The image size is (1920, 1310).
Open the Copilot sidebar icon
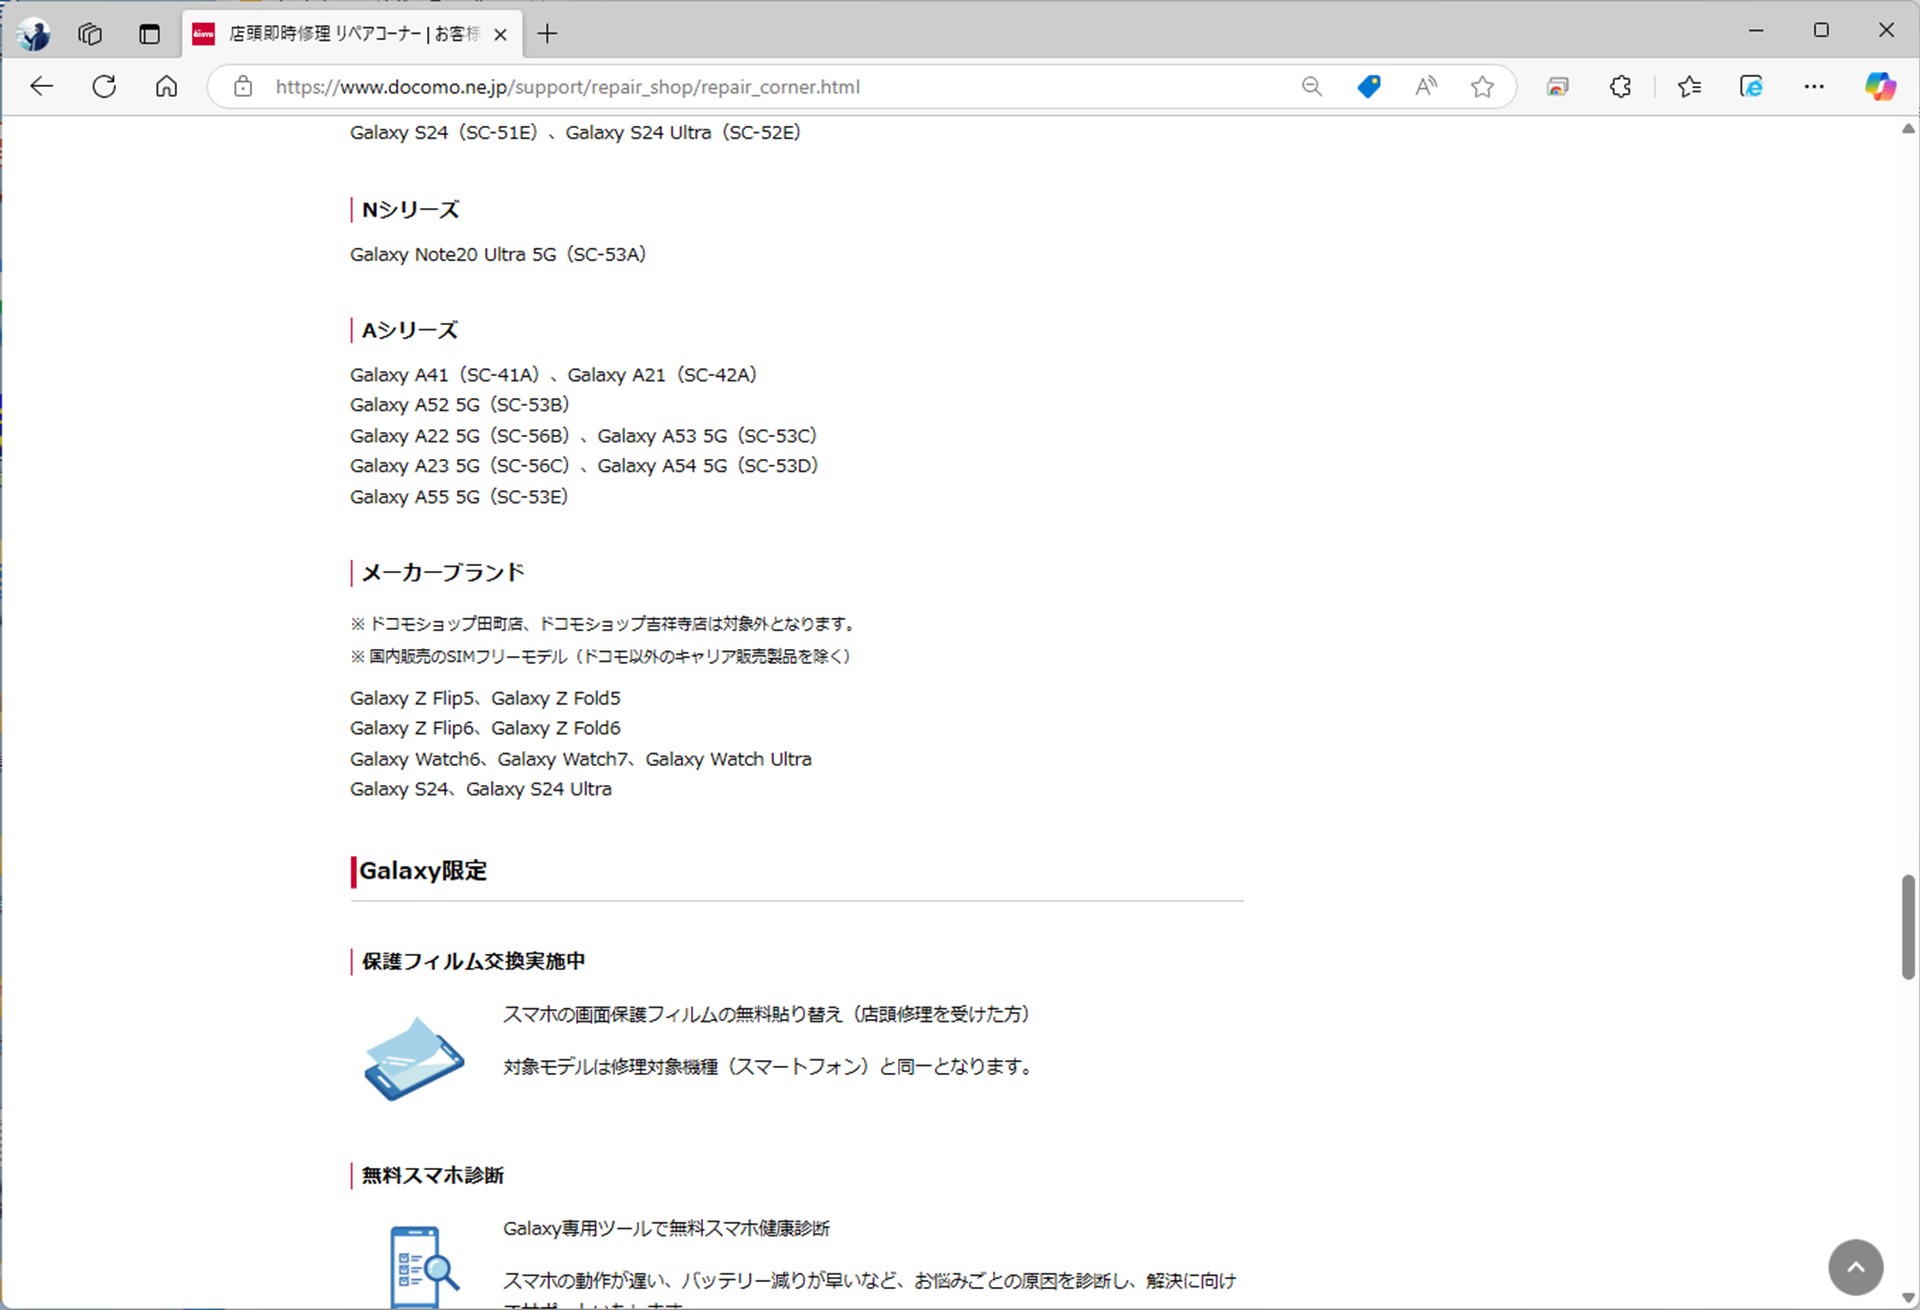tap(1880, 87)
